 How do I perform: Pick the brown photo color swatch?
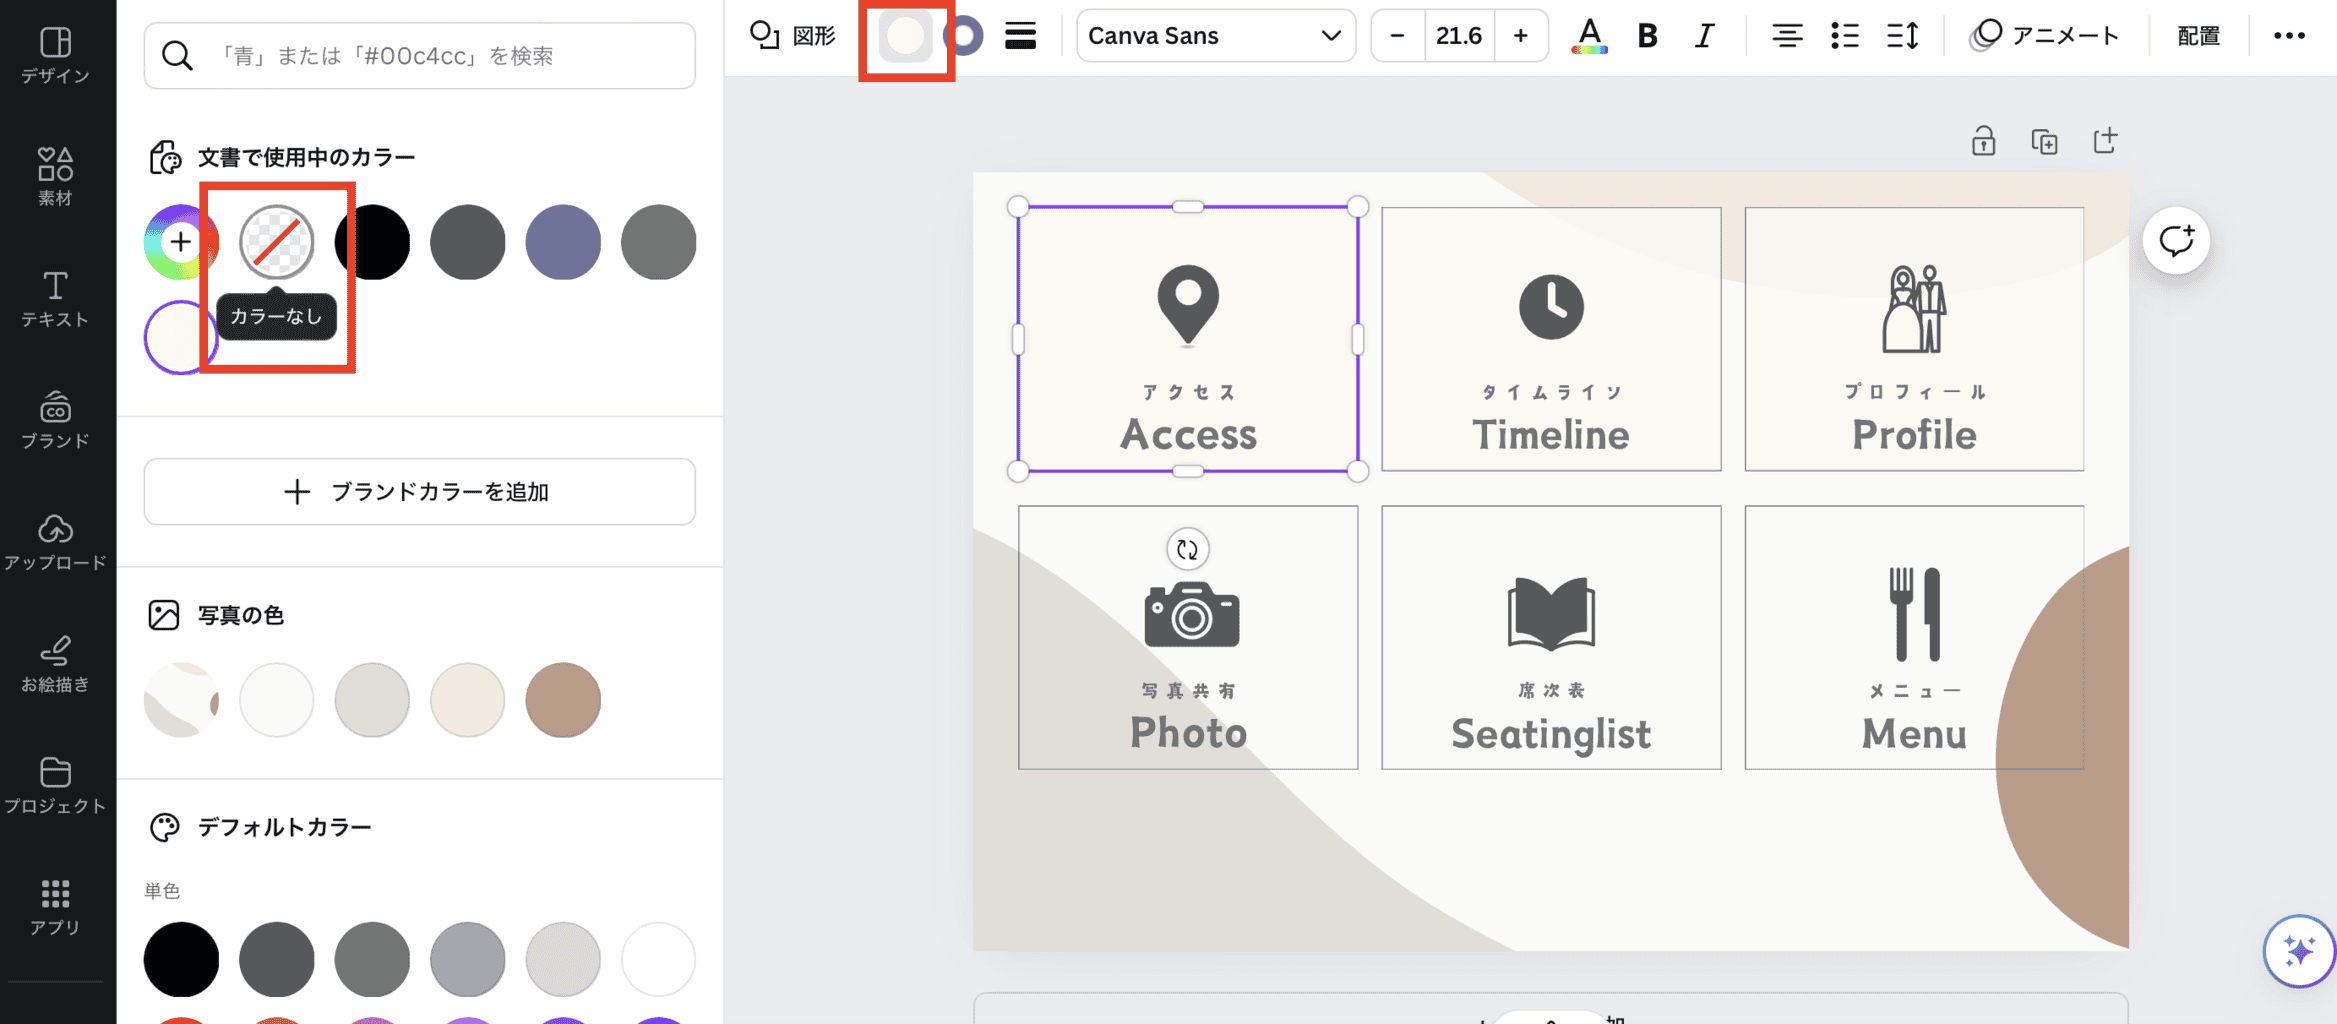563,700
